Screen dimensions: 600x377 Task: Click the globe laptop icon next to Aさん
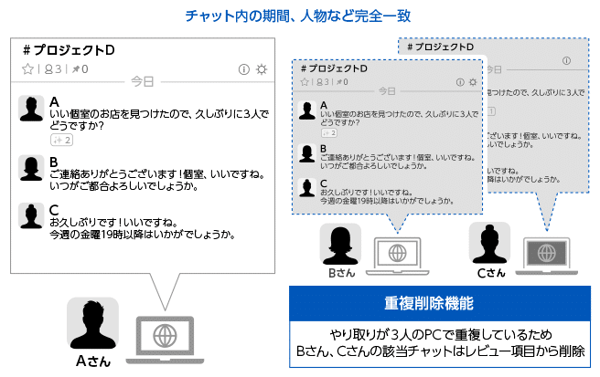(165, 340)
